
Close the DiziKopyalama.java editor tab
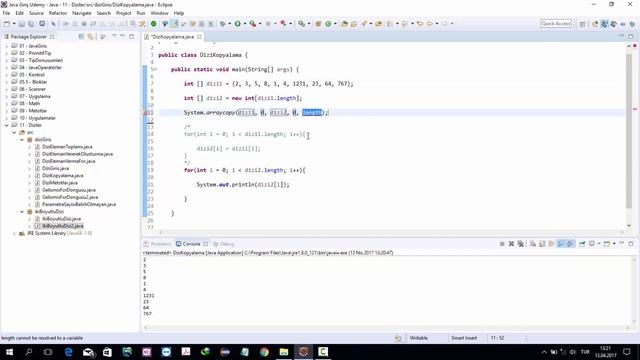click(199, 37)
